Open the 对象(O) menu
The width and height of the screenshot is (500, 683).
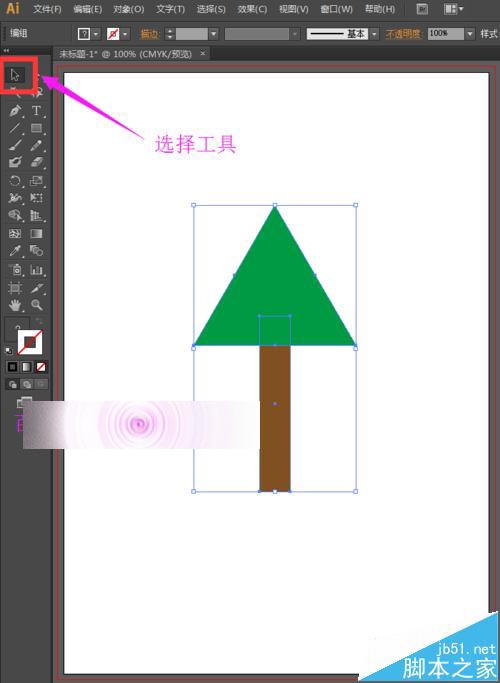coord(128,9)
